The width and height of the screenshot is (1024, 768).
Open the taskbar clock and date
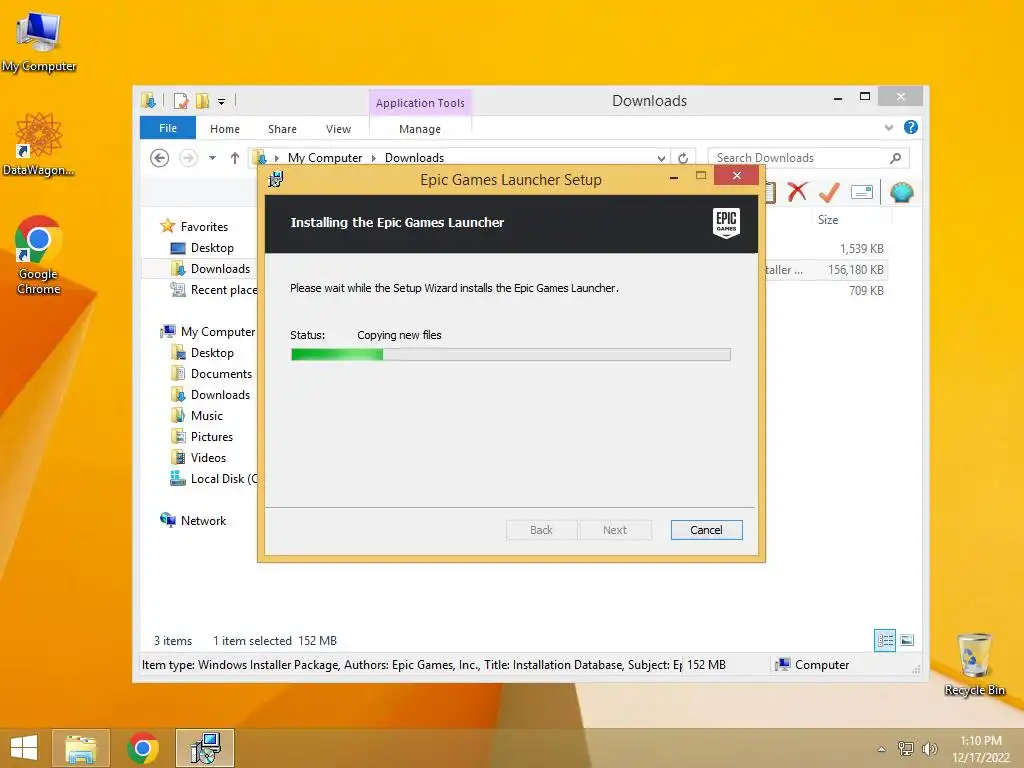point(981,749)
